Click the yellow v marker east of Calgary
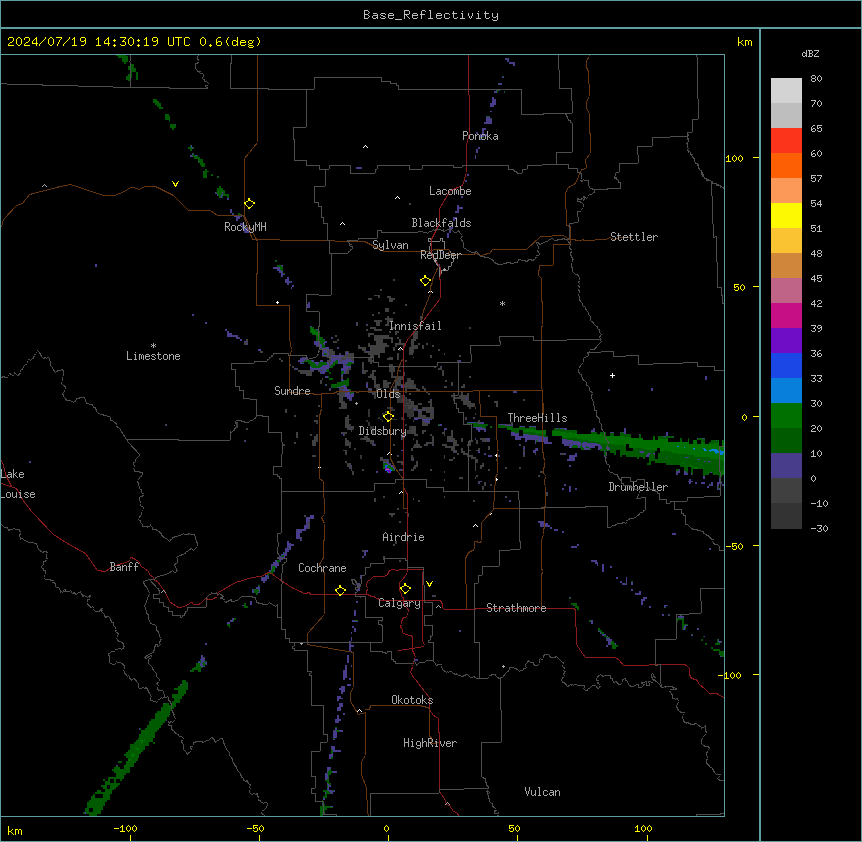Viewport: 862px width, 842px height. (x=429, y=584)
